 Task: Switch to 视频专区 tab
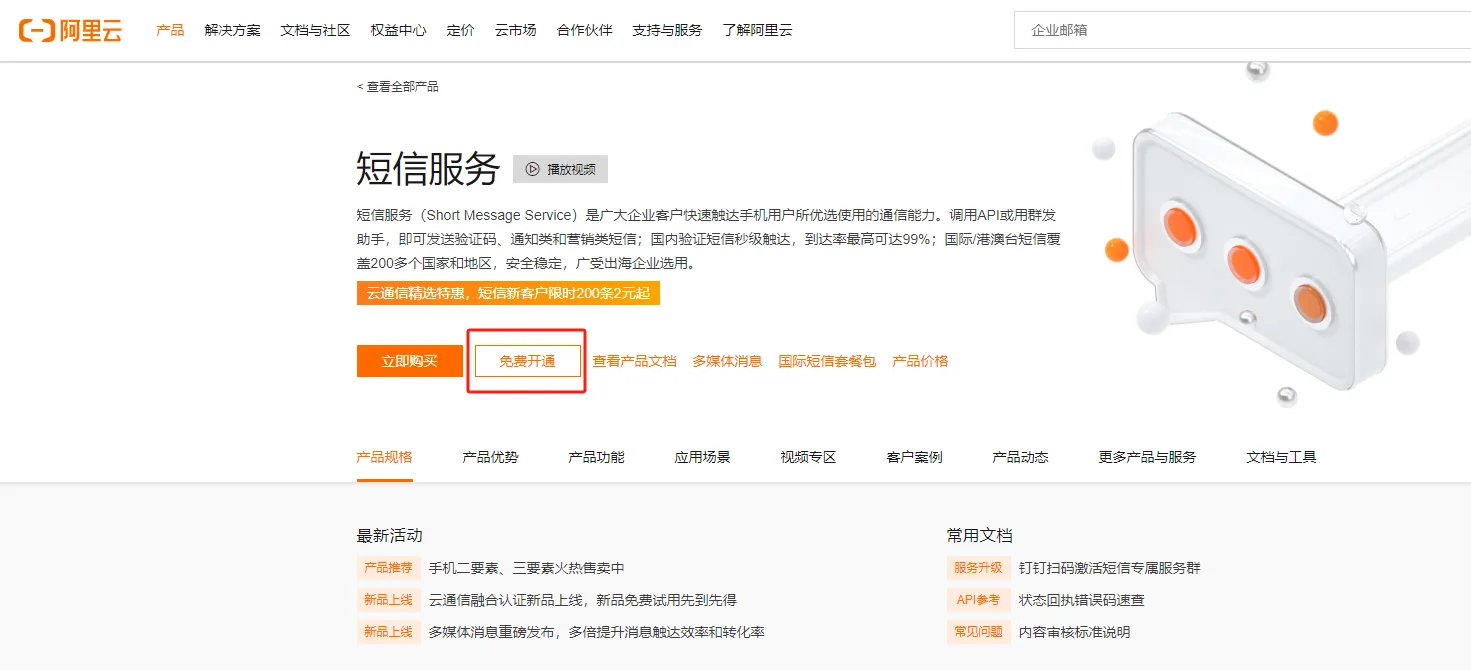click(x=808, y=457)
